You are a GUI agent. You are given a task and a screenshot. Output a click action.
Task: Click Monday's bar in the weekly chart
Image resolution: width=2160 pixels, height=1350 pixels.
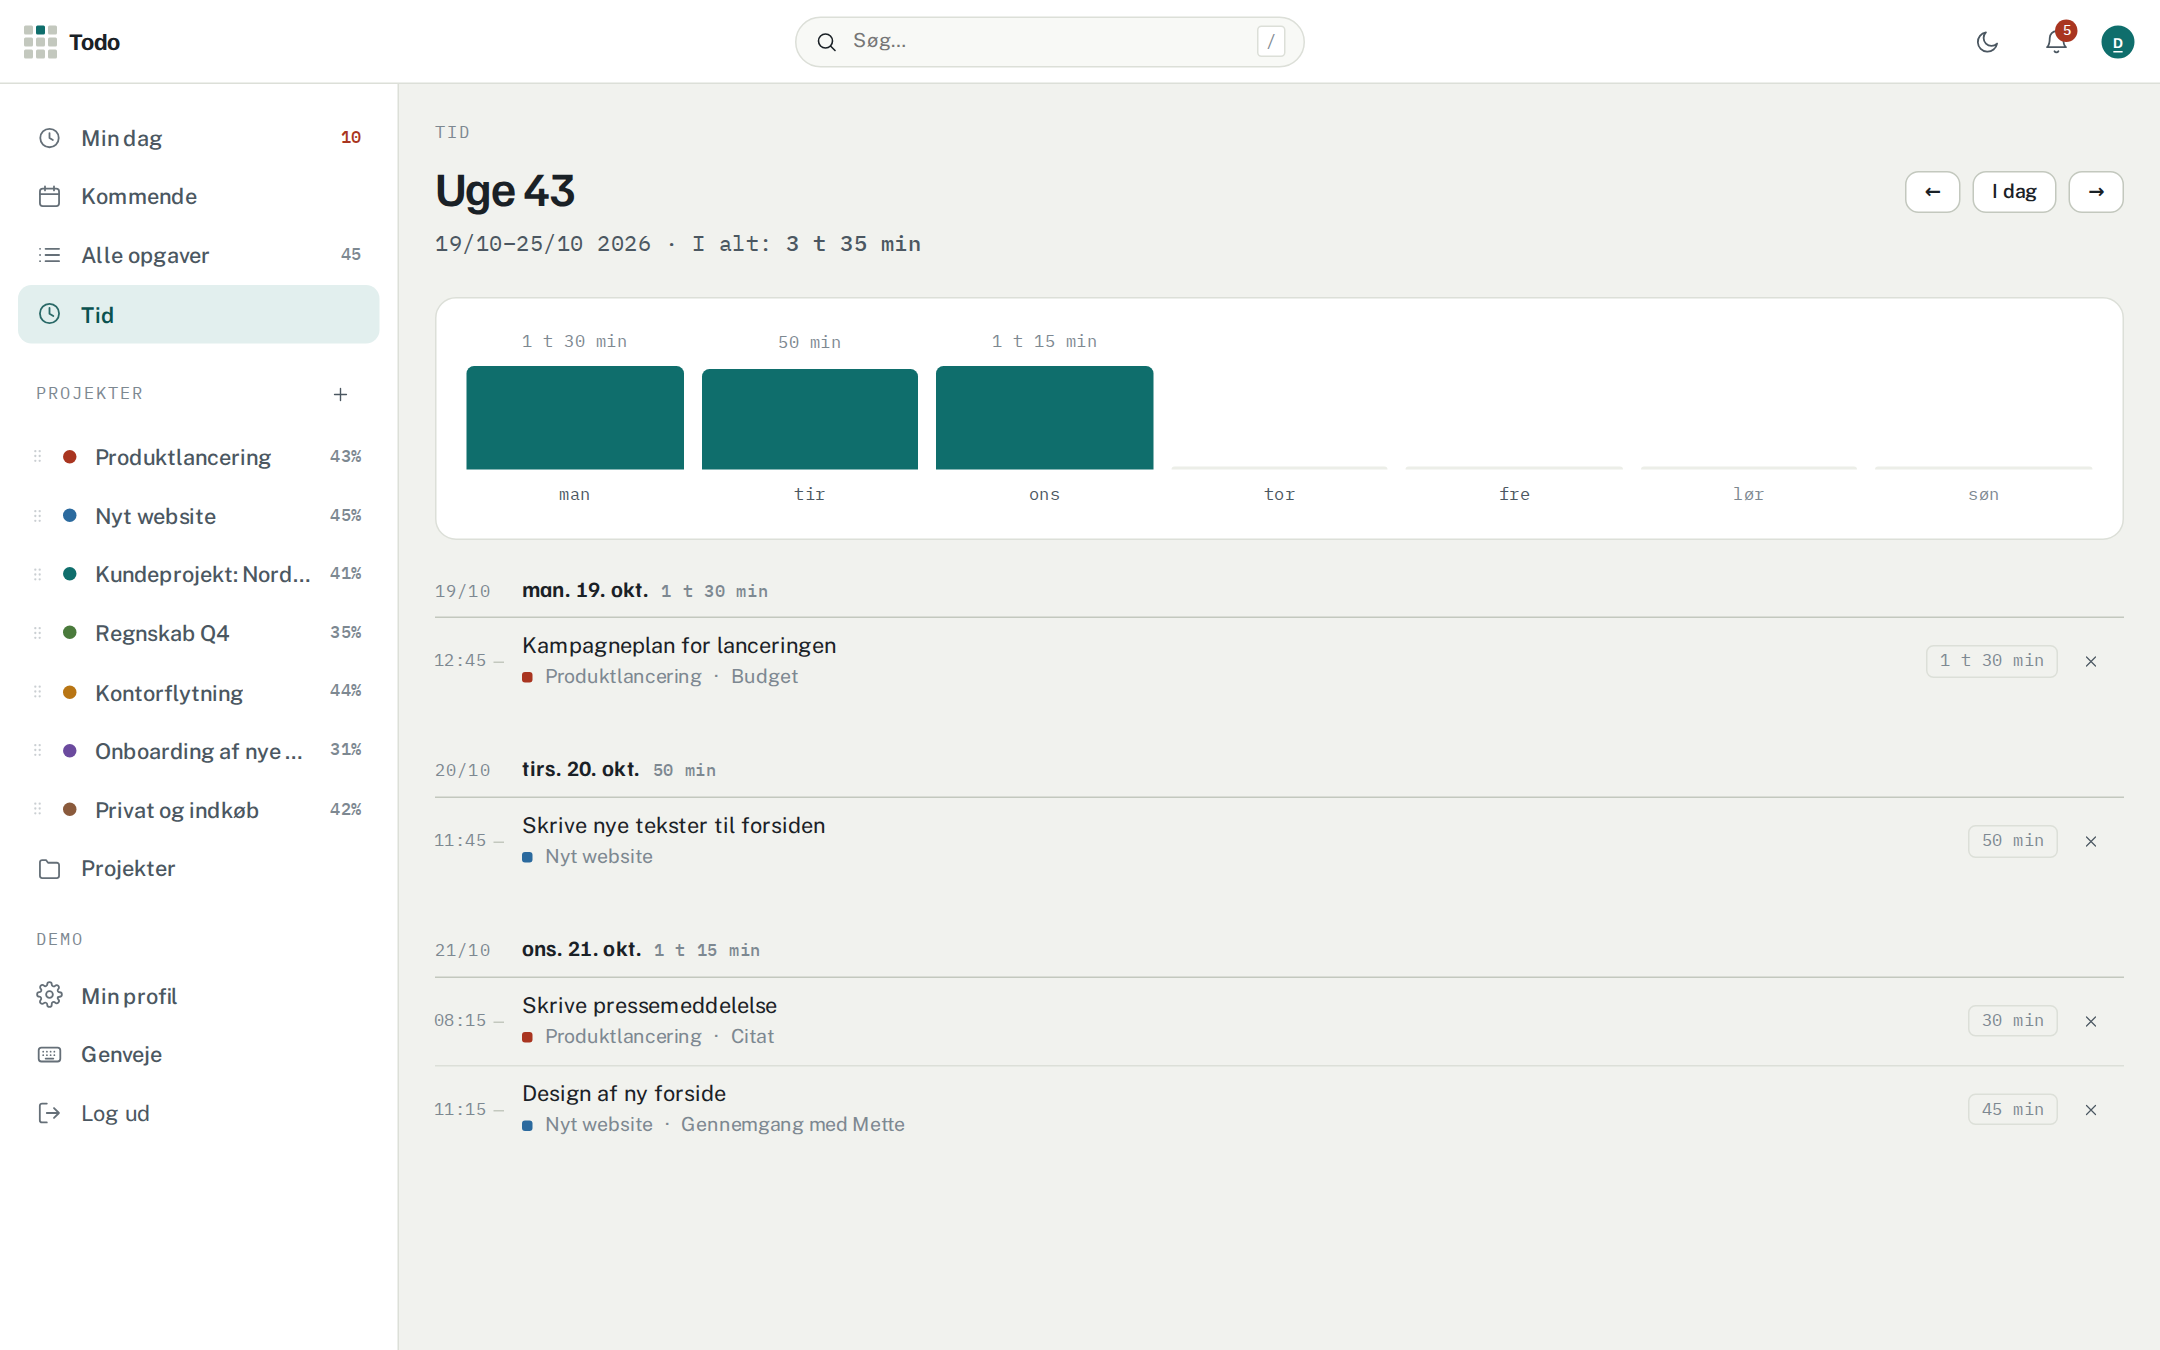coord(575,418)
